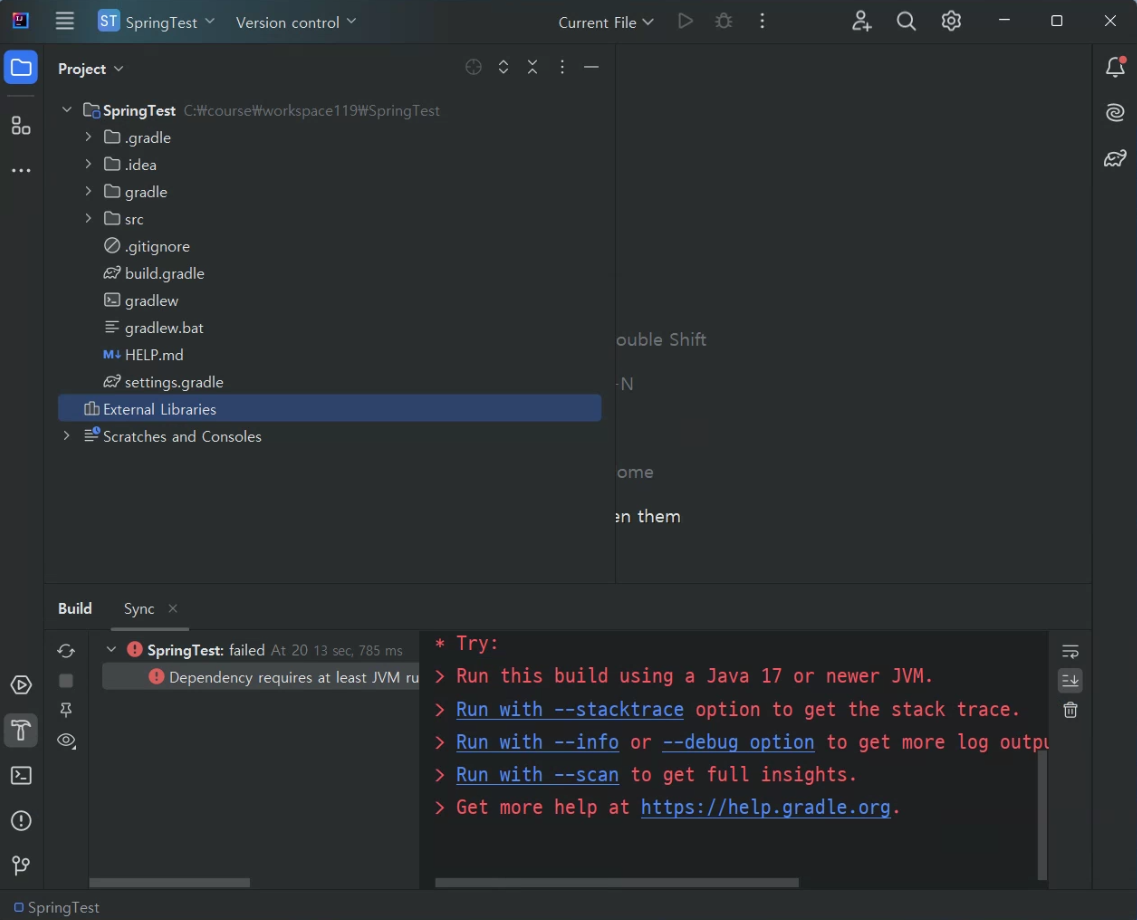Clear build output trash icon
This screenshot has height=920, width=1137.
(1070, 710)
